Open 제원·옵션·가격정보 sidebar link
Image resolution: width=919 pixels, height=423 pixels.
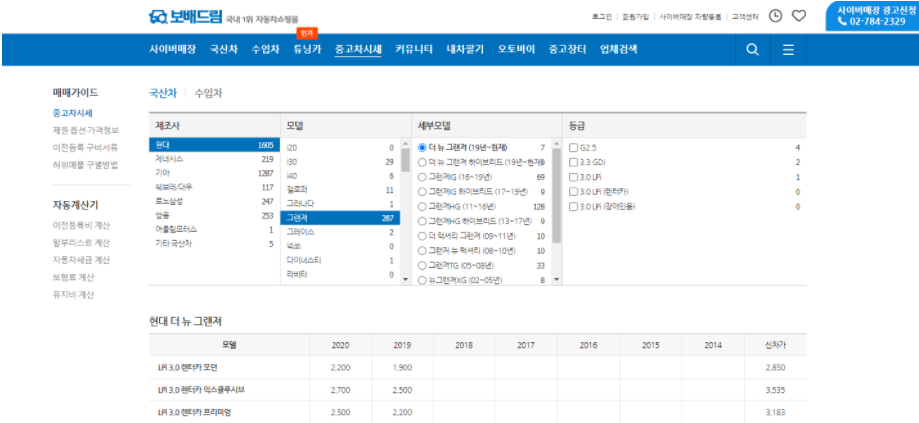pyautogui.click(x=86, y=130)
